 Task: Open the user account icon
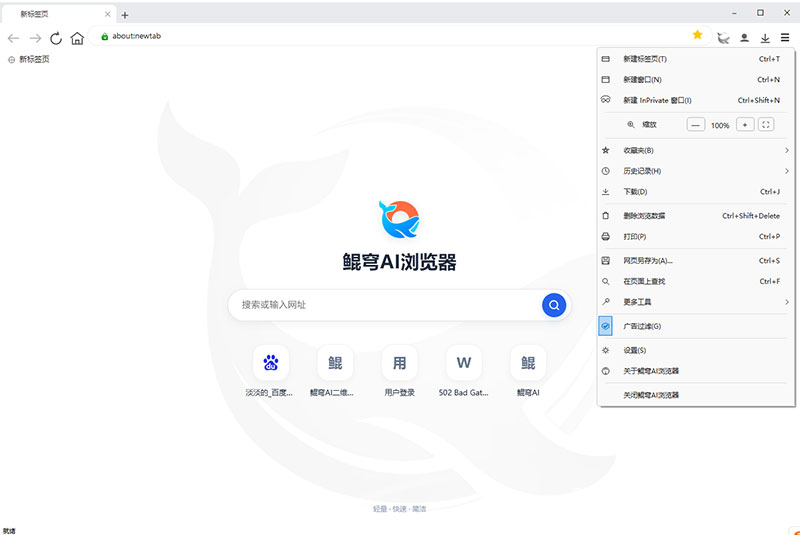pyautogui.click(x=744, y=38)
